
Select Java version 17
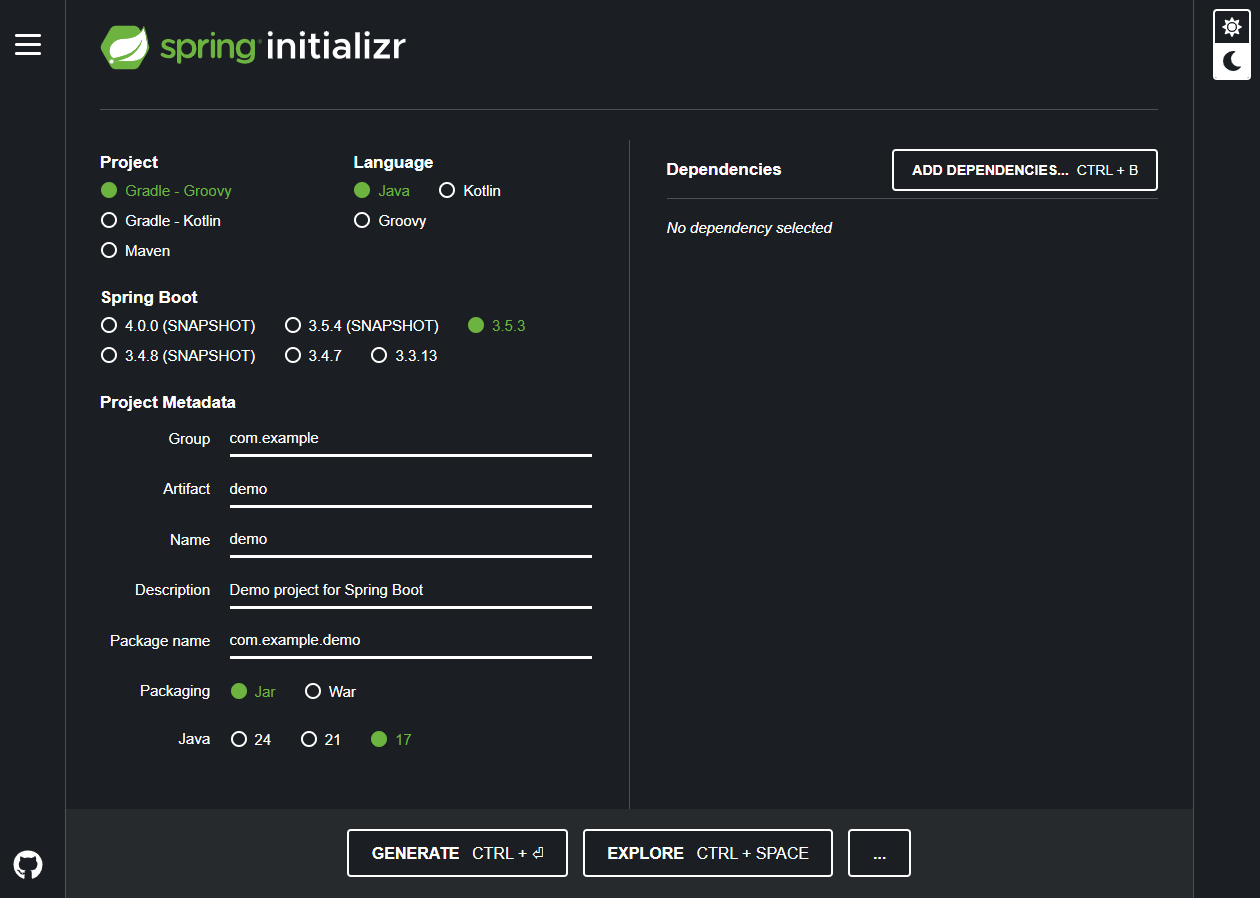391,739
